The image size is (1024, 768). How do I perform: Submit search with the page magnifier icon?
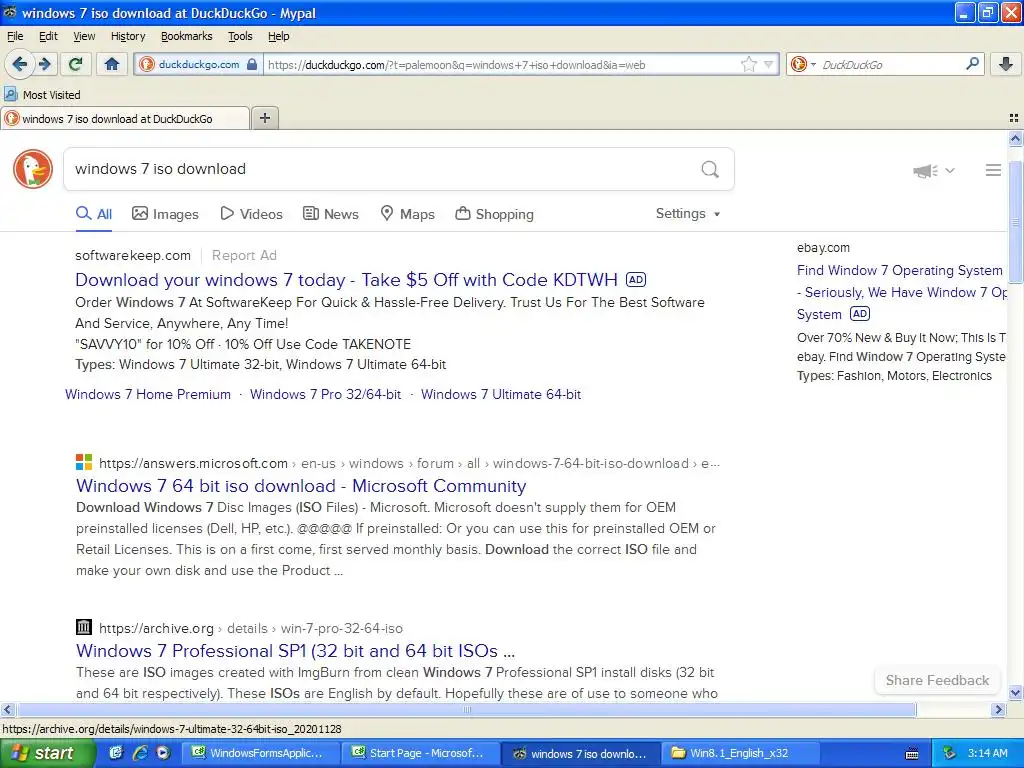pyautogui.click(x=710, y=169)
